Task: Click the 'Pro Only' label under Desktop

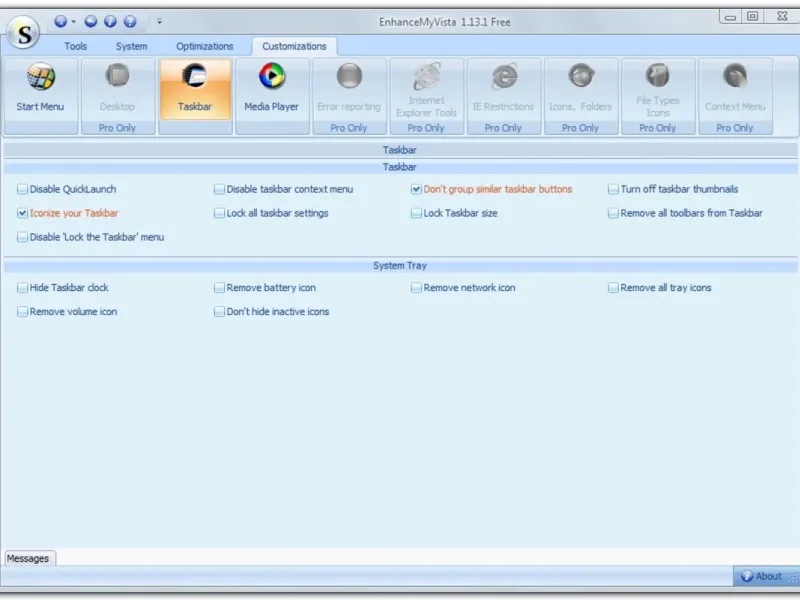Action: tap(117, 128)
